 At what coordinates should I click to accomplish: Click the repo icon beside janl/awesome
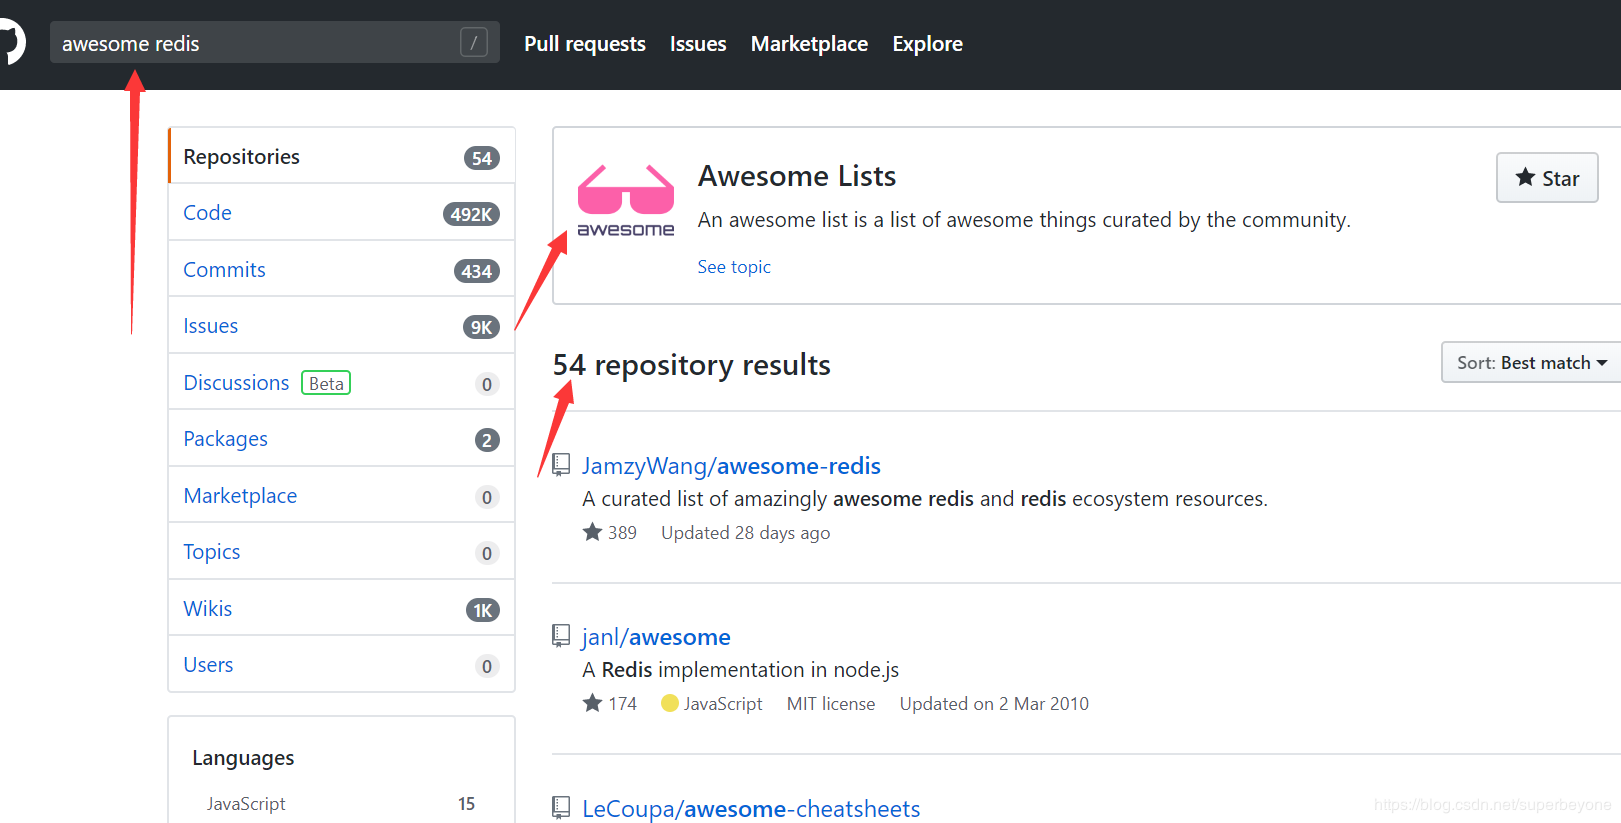tap(562, 635)
